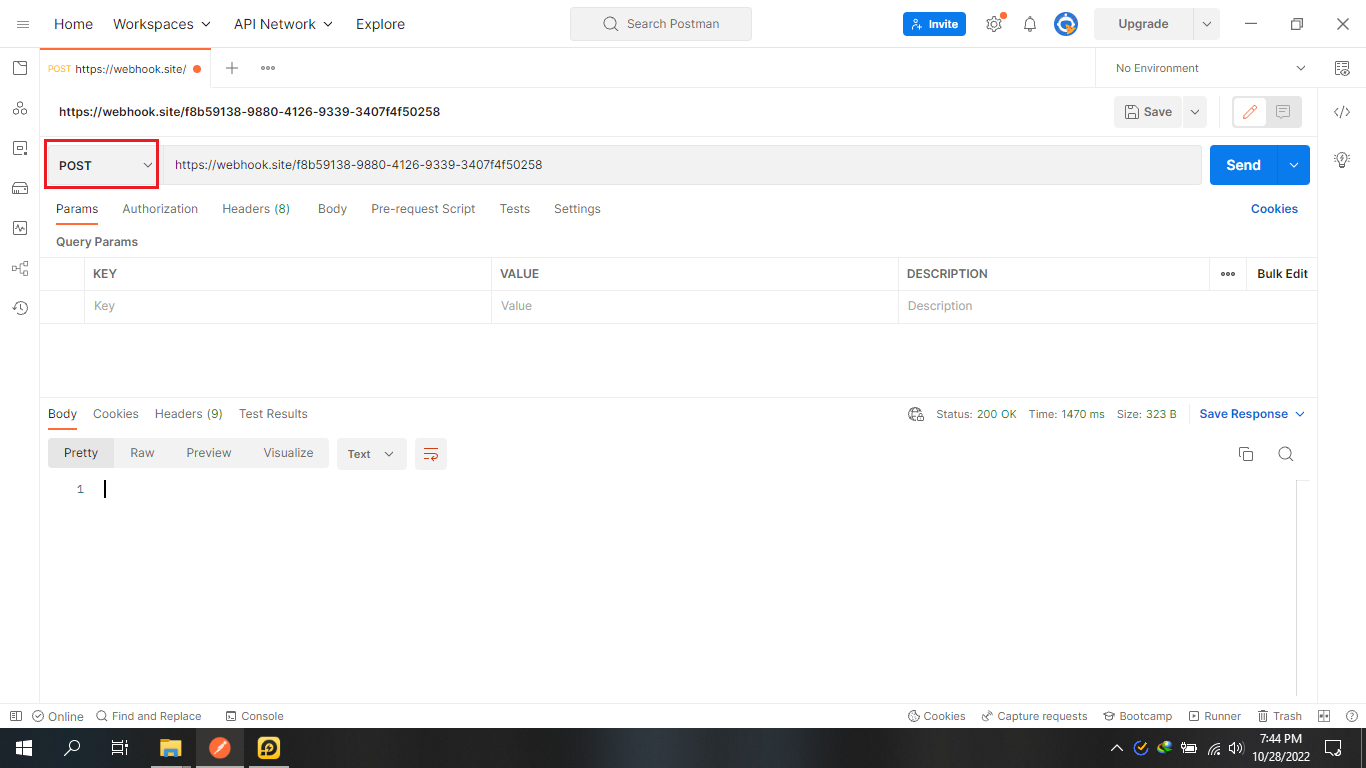Image resolution: width=1366 pixels, height=768 pixels.
Task: Click the Save button
Action: 1148,112
